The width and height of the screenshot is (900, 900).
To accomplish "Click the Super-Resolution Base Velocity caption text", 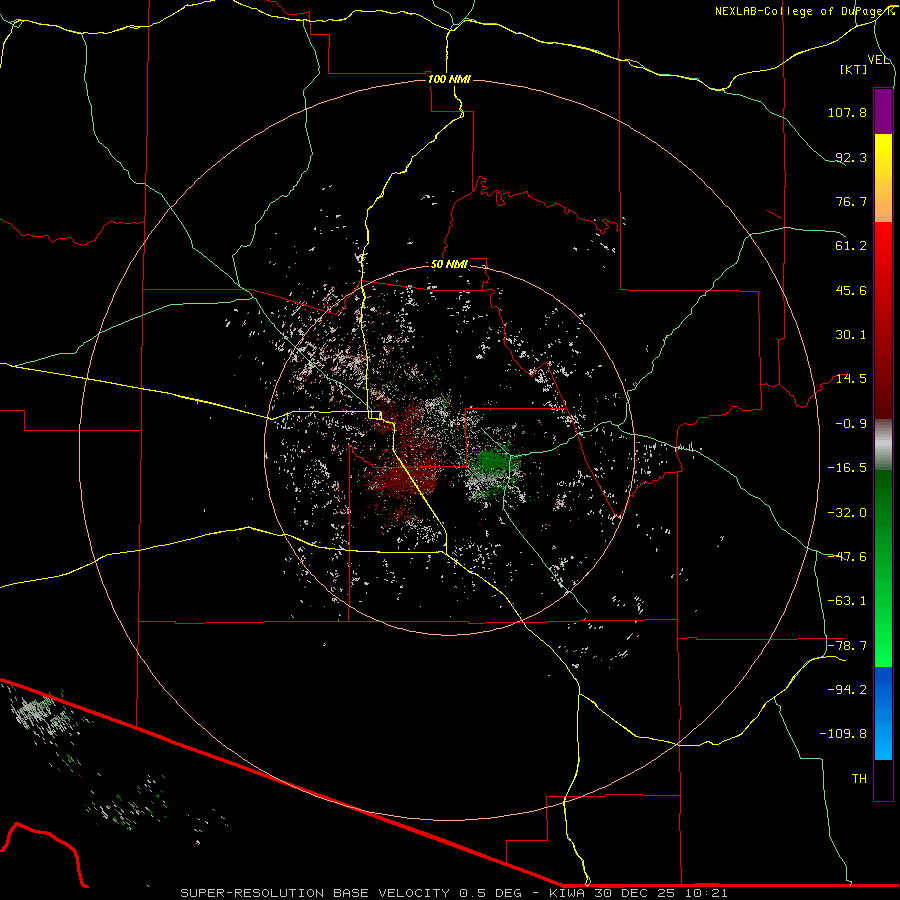I will 454,893.
